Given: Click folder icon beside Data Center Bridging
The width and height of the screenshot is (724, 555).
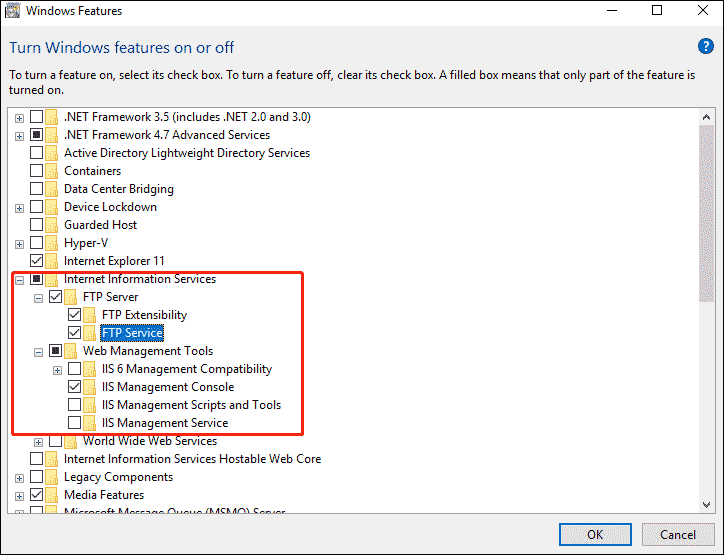Looking at the screenshot, I should pyautogui.click(x=52, y=189).
